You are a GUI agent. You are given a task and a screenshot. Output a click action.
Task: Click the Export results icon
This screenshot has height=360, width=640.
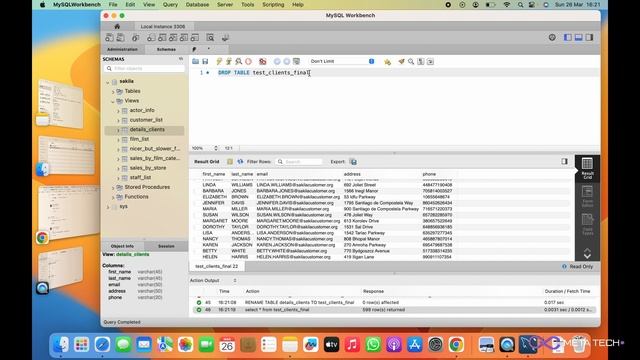click(353, 162)
